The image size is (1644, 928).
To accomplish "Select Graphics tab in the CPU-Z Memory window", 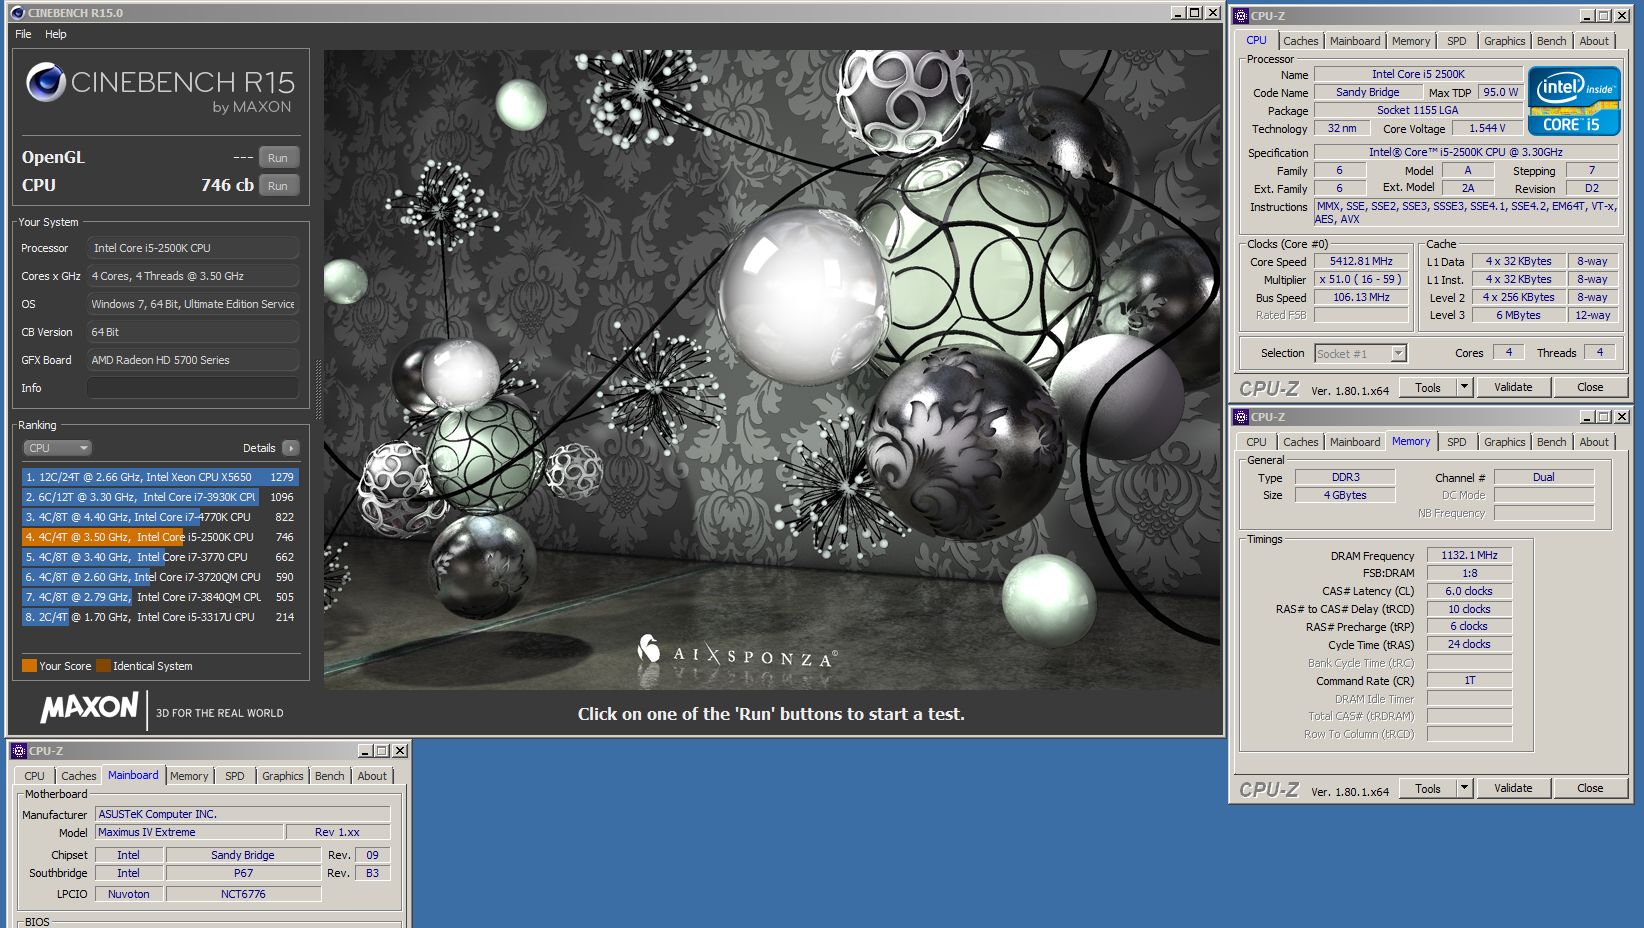I will (x=1504, y=442).
